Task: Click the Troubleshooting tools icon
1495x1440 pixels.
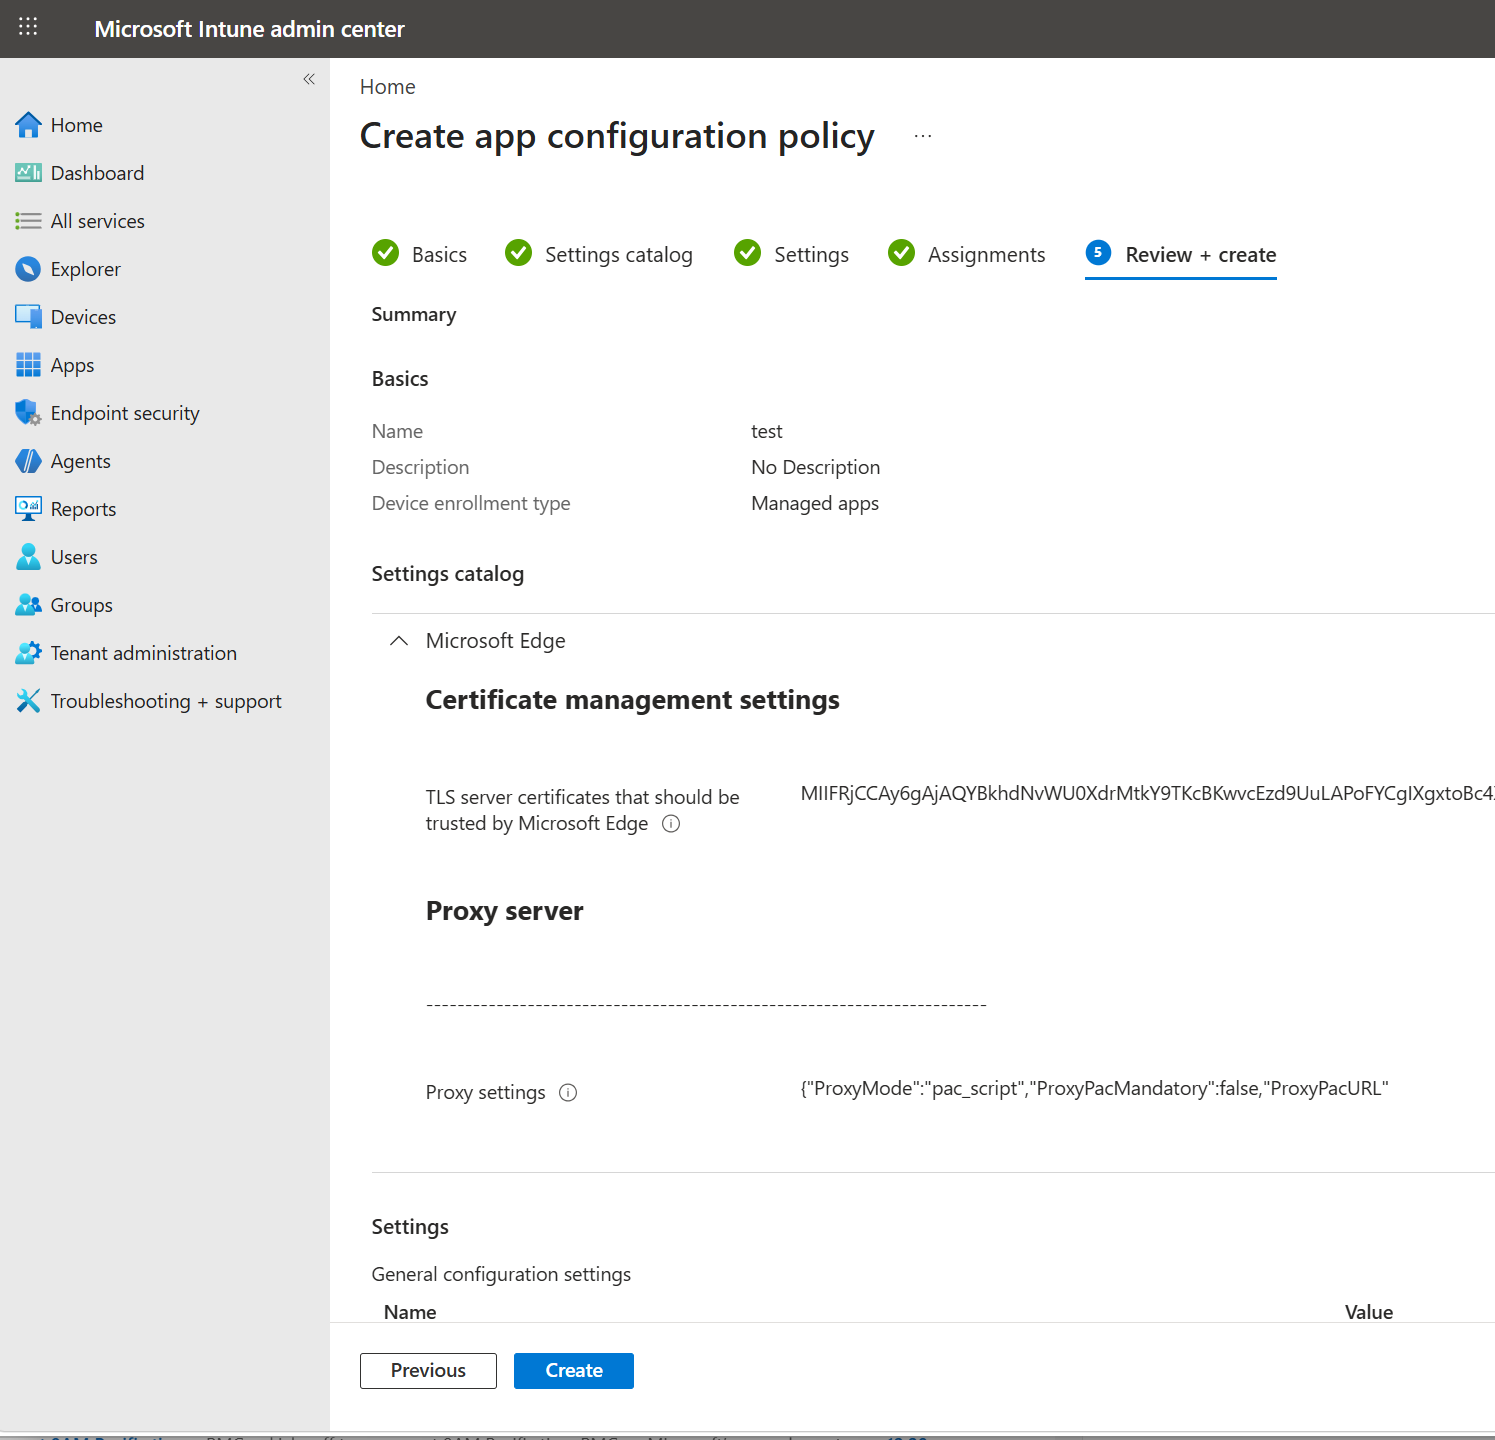Action: pos(28,701)
